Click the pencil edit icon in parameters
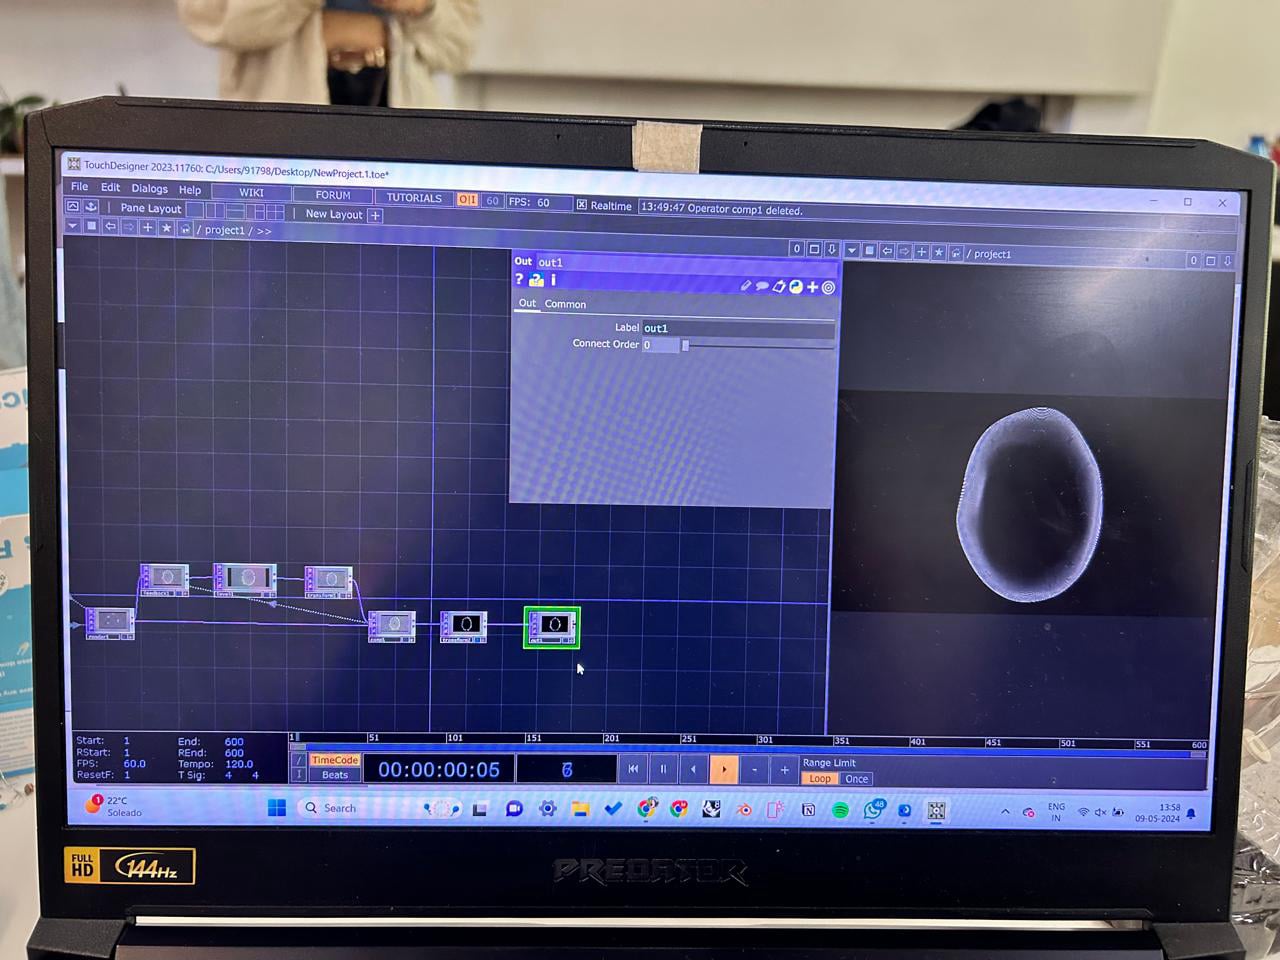This screenshot has width=1280, height=960. click(x=745, y=286)
